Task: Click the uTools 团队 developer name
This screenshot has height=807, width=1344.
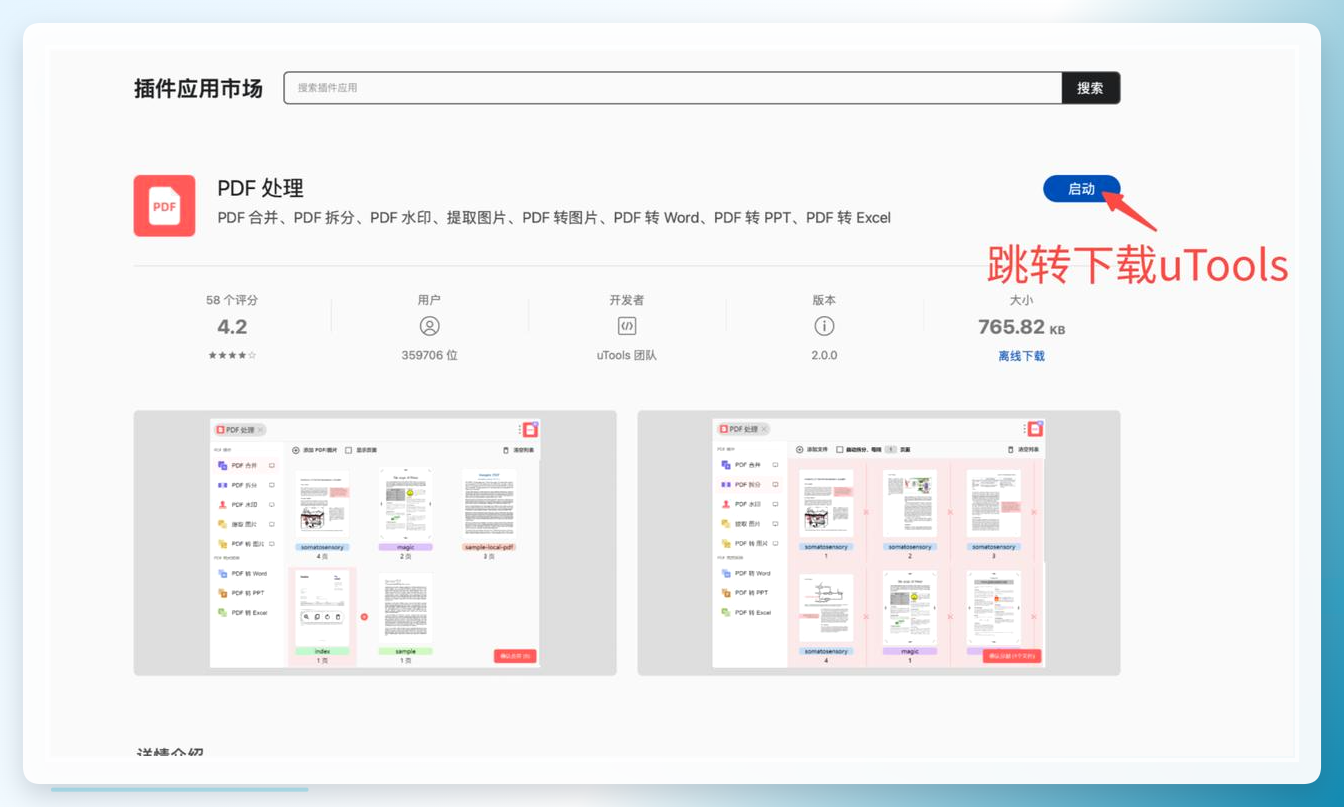Action: 627,355
